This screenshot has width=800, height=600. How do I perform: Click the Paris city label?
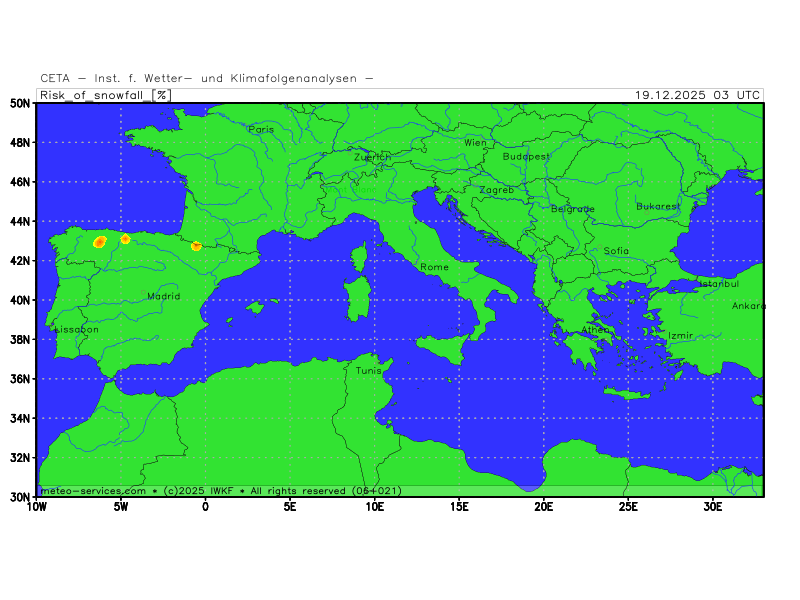[x=261, y=129]
